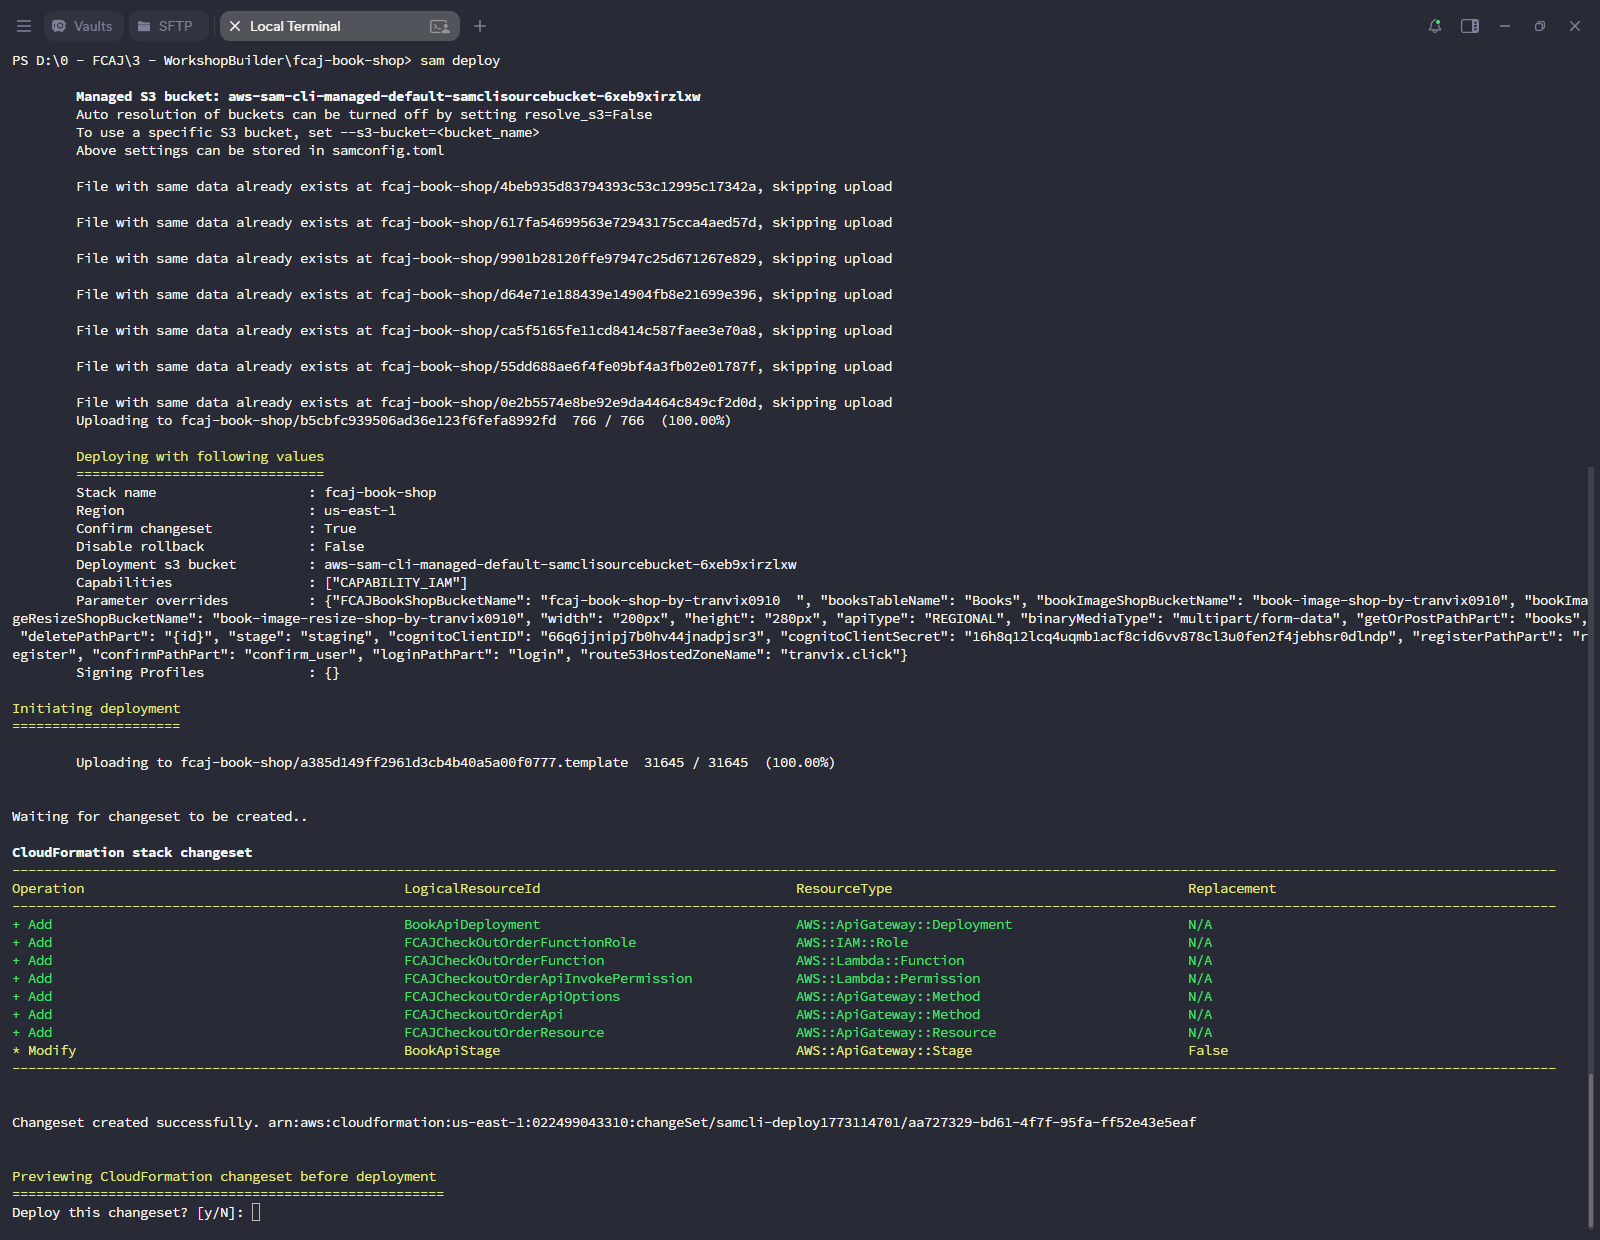Open the notifications bell
This screenshot has height=1240, width=1600.
click(x=1435, y=26)
